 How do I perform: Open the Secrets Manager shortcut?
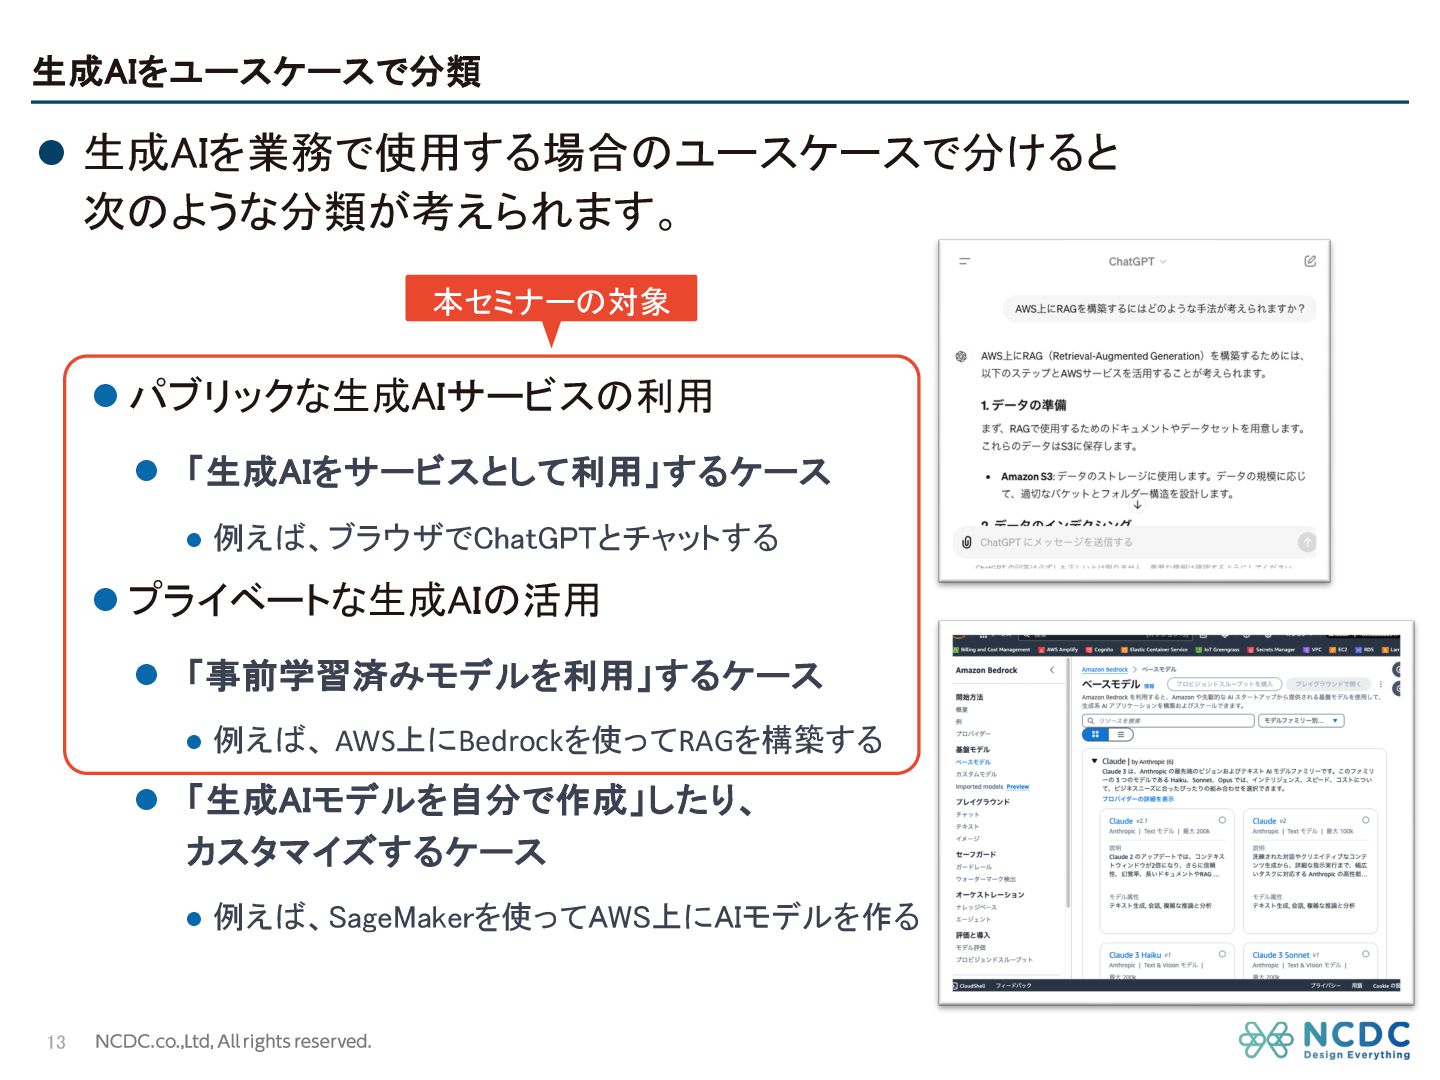1270,650
